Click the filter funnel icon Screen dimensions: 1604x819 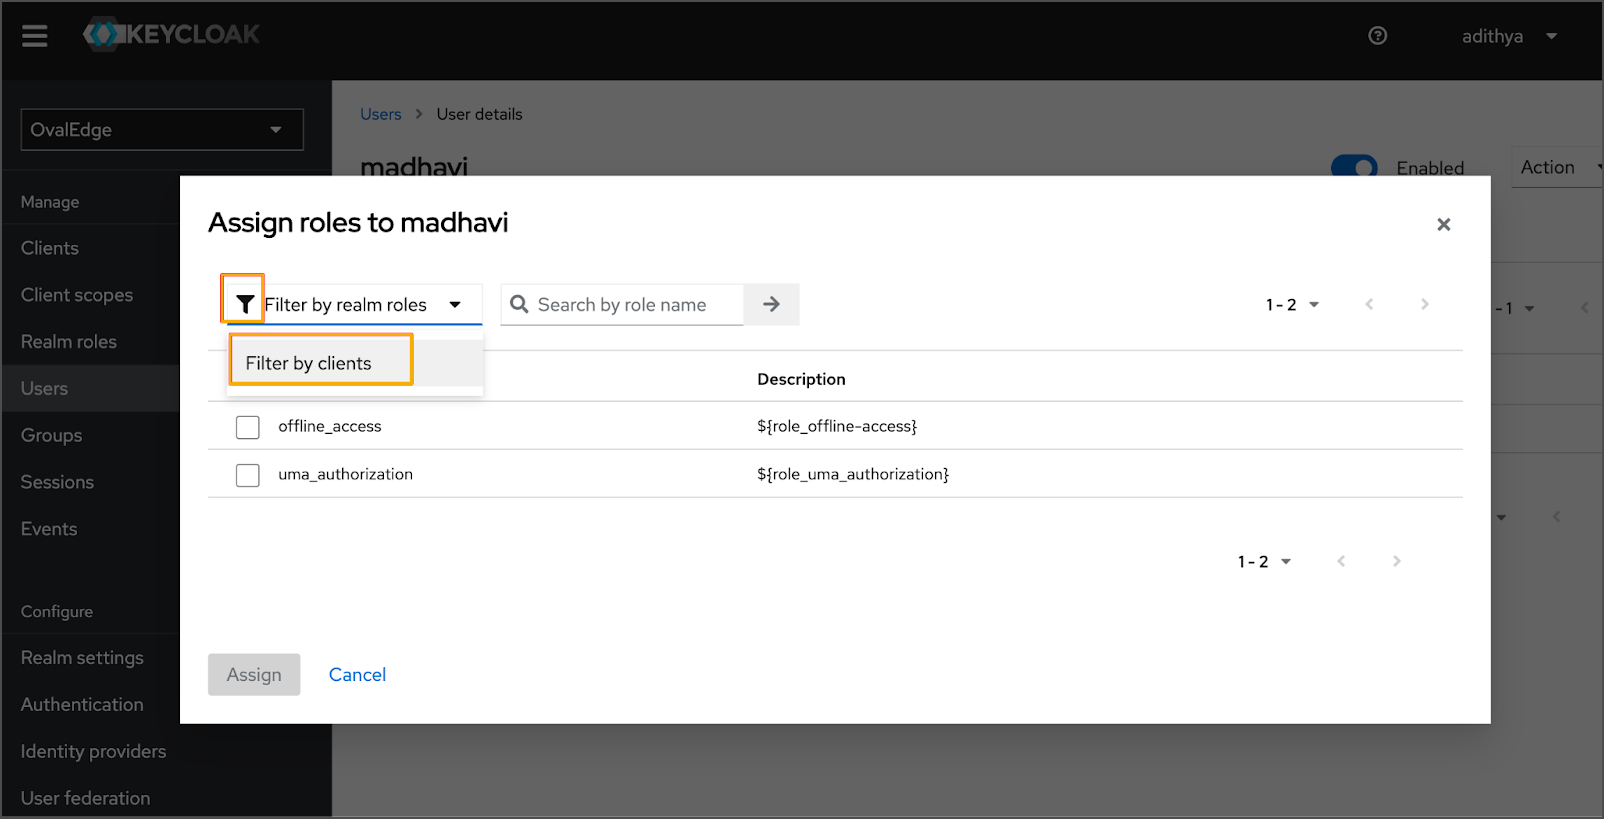[244, 304]
